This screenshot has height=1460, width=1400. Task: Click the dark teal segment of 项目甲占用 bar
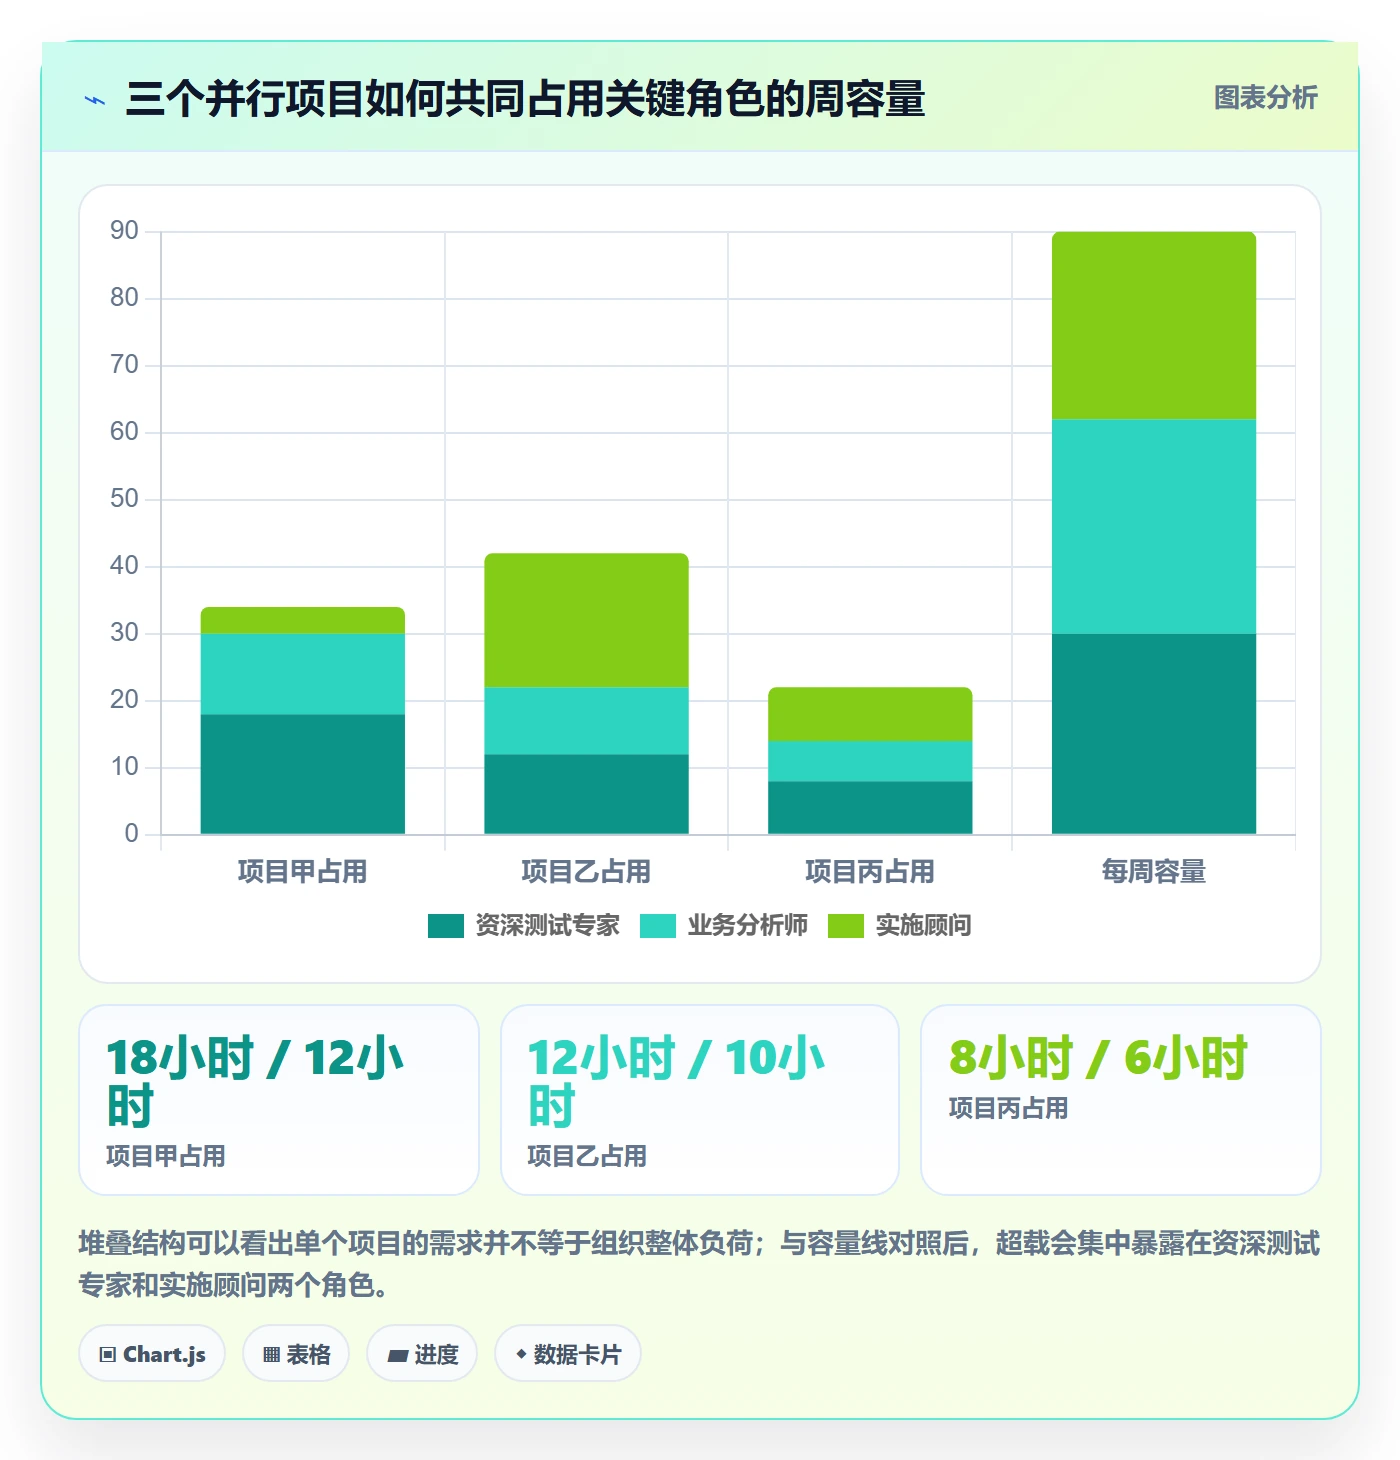(303, 774)
